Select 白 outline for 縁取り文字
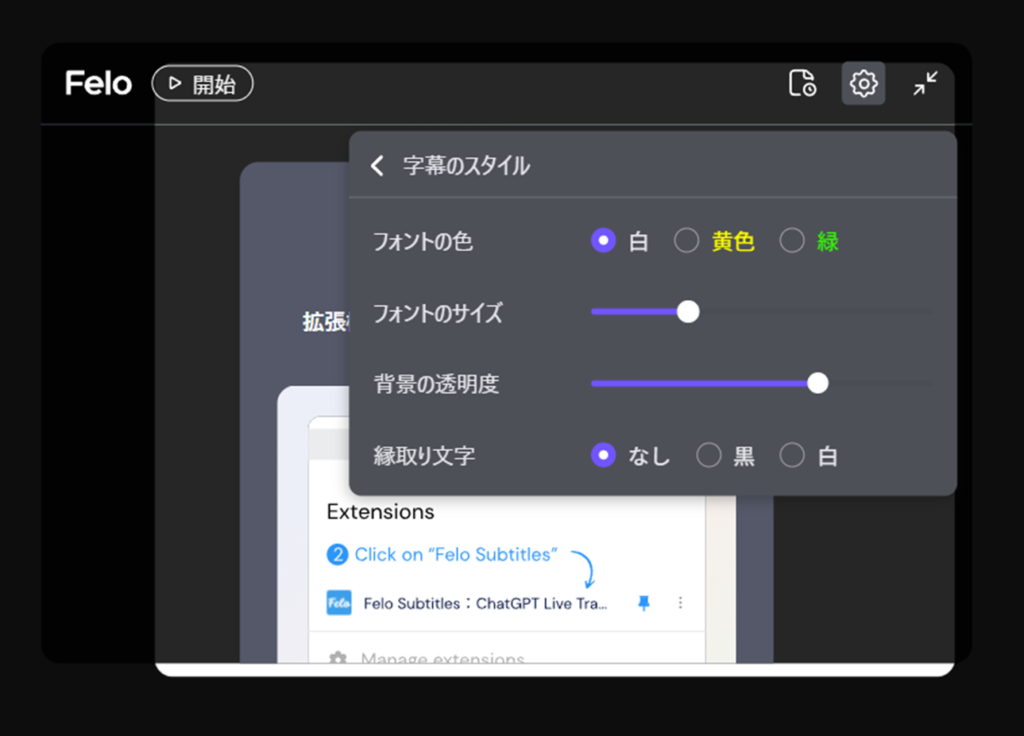Screen dimensions: 1024x736 click(792, 456)
